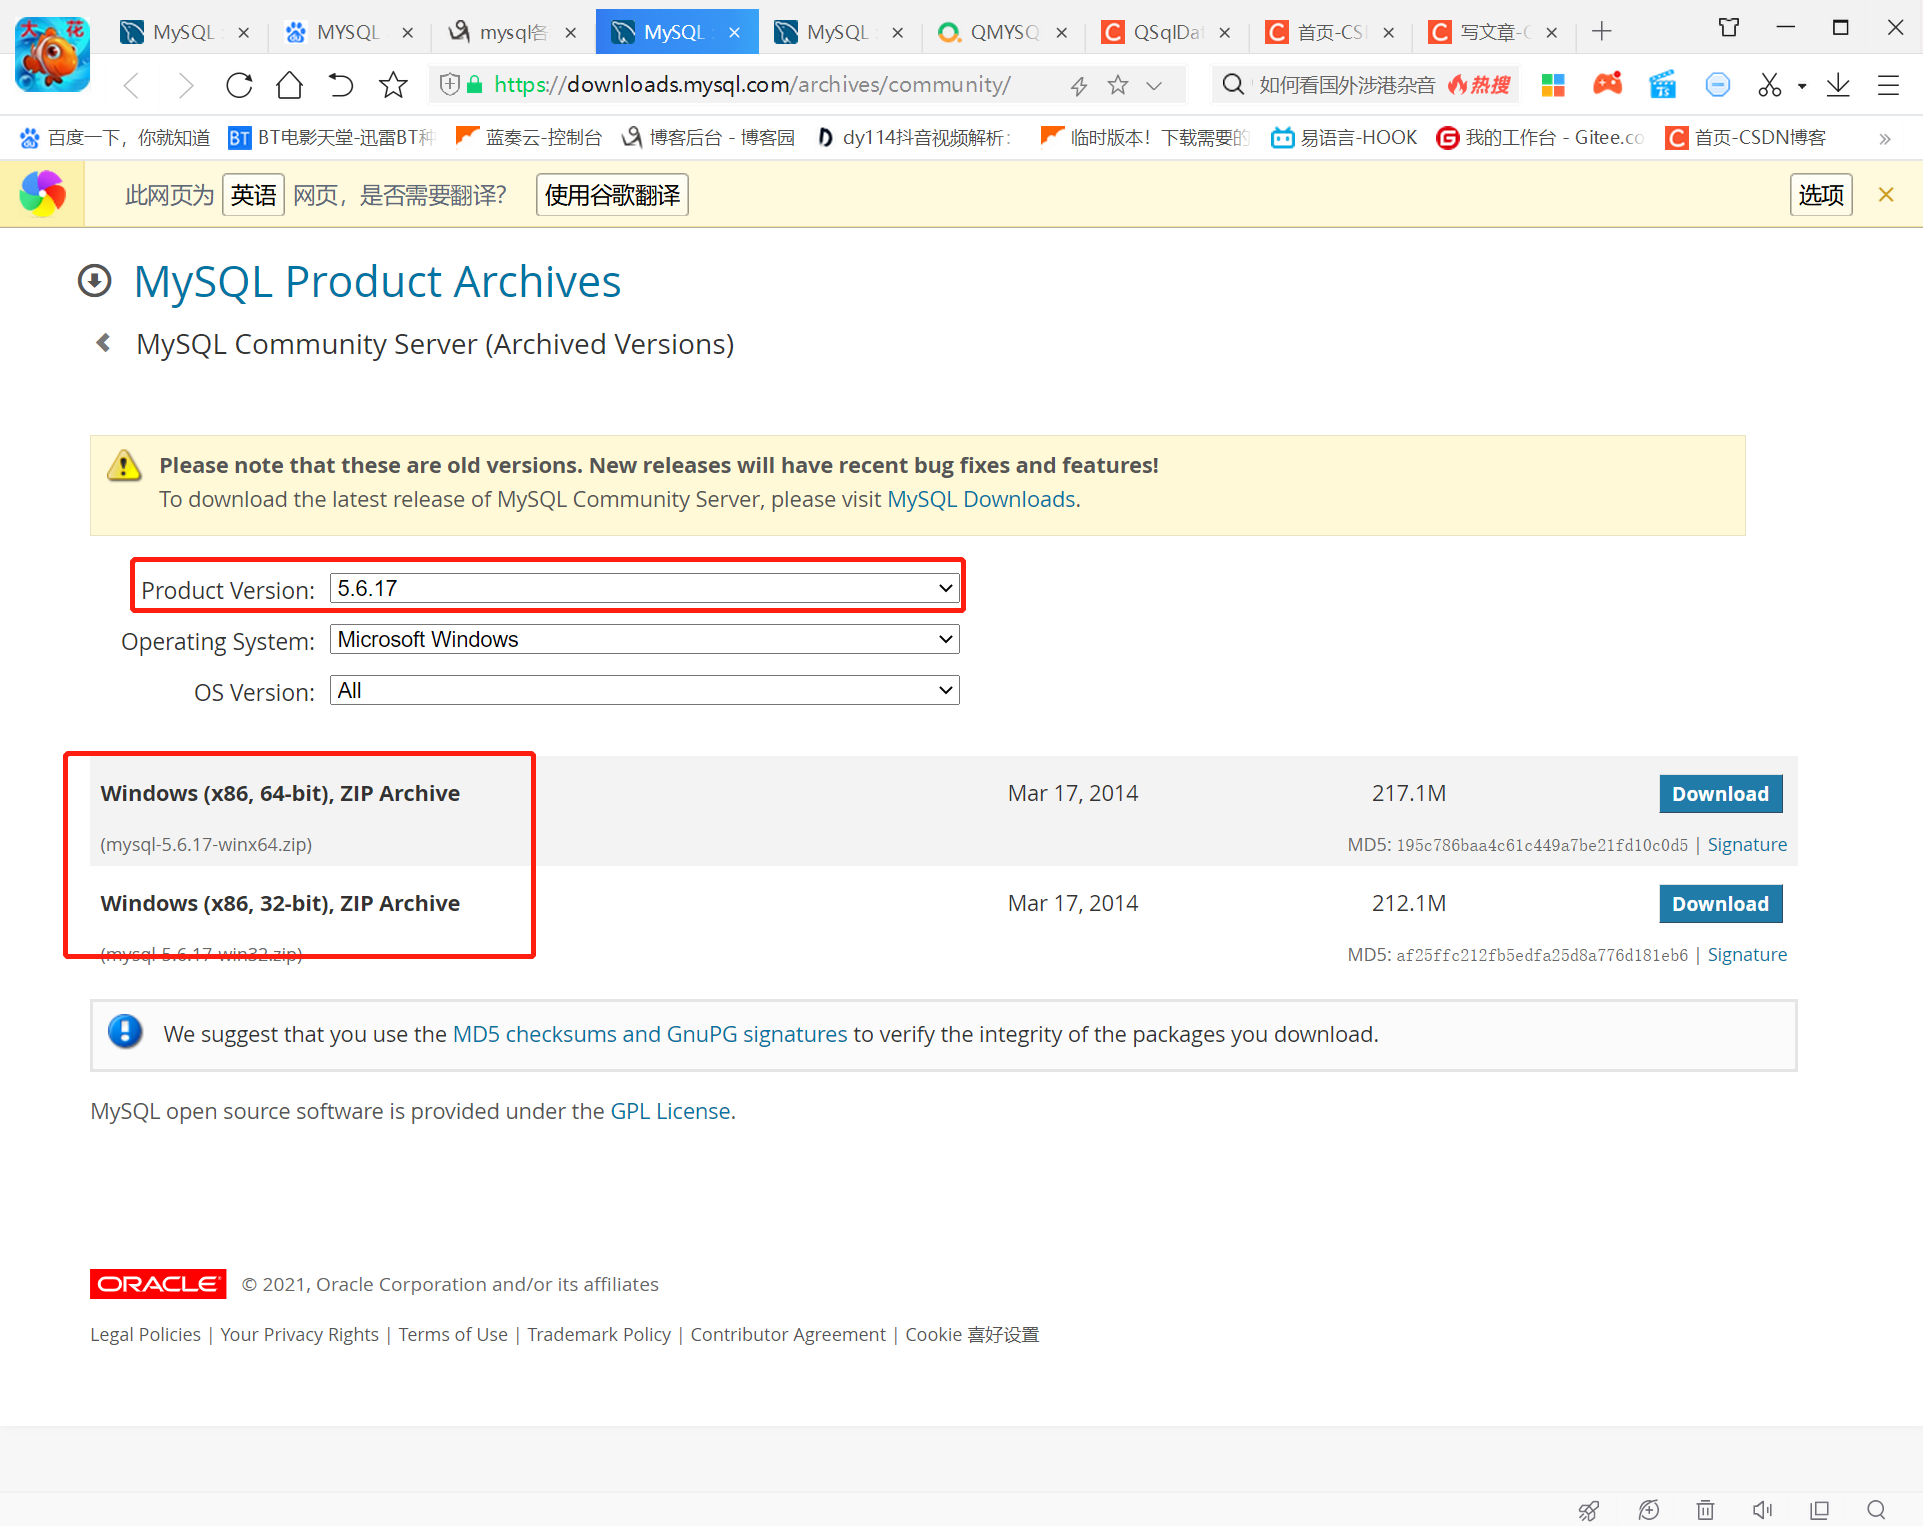Download the 64-bit ZIP Archive

click(x=1721, y=794)
